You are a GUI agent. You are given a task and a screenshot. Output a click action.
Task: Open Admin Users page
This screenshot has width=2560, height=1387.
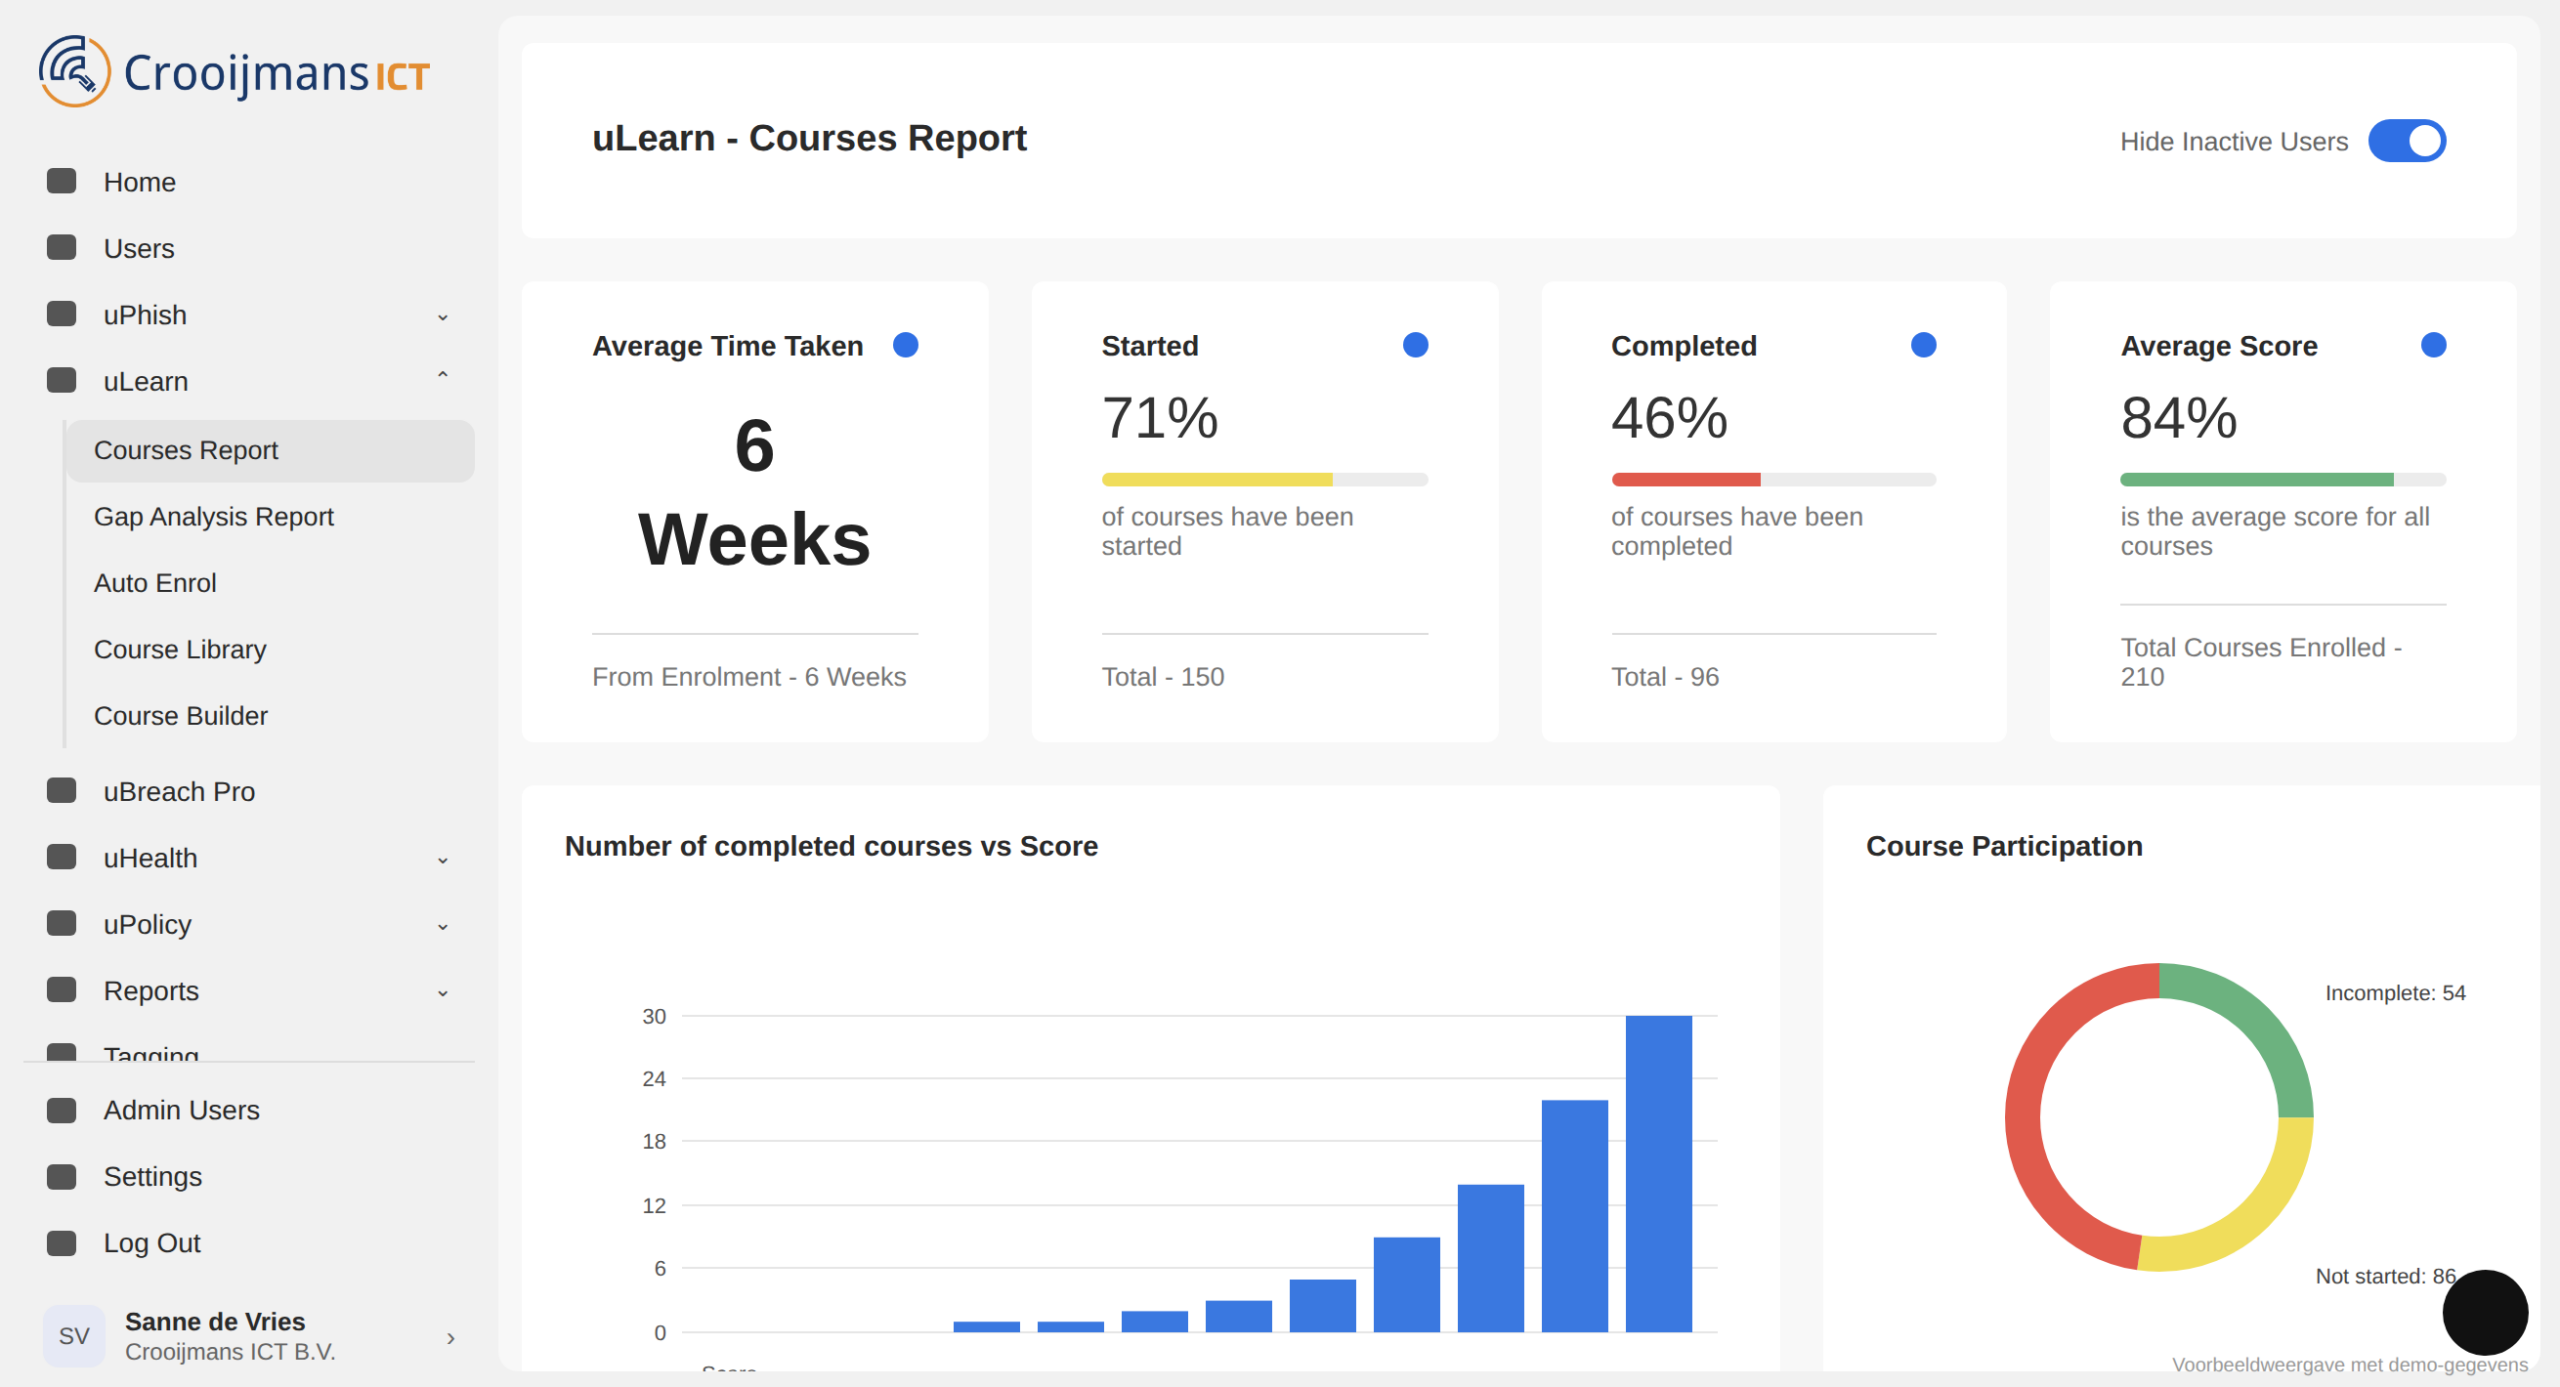(x=248, y=1110)
